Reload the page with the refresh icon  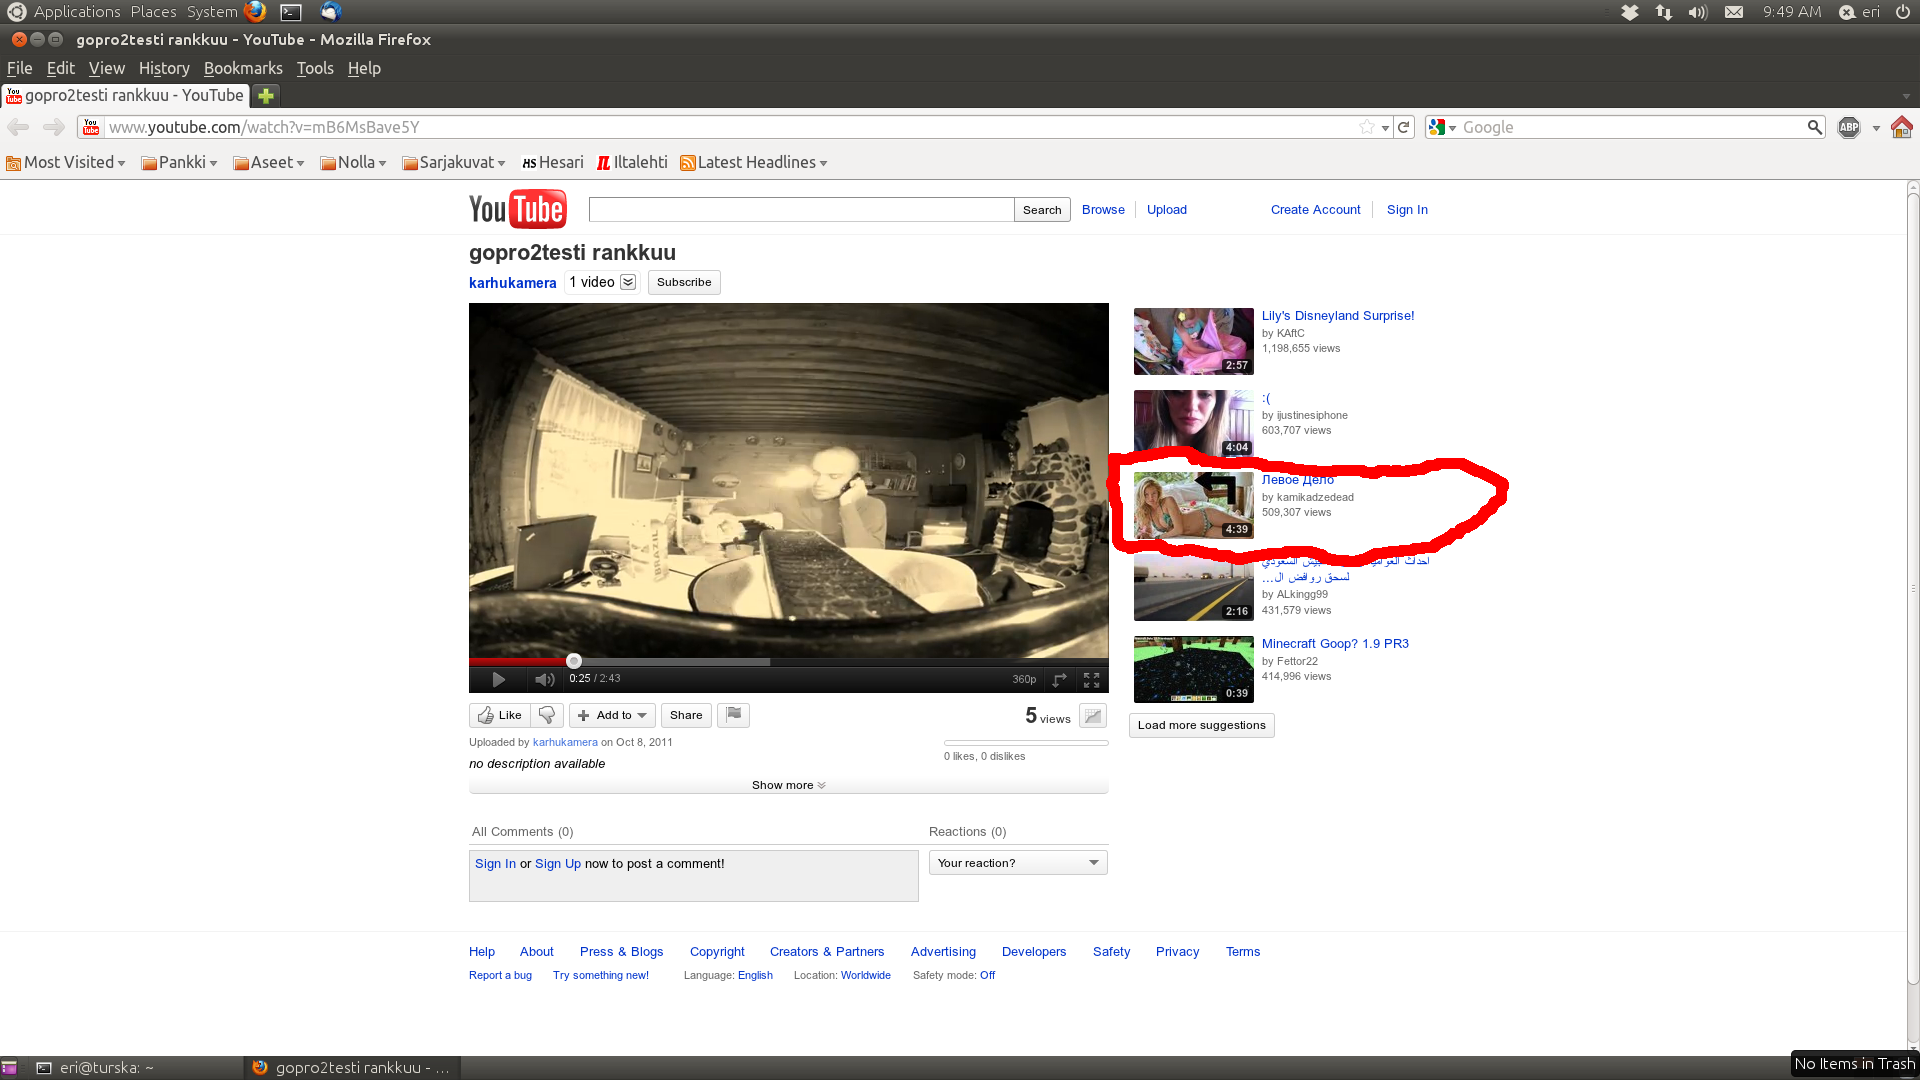coord(1404,127)
